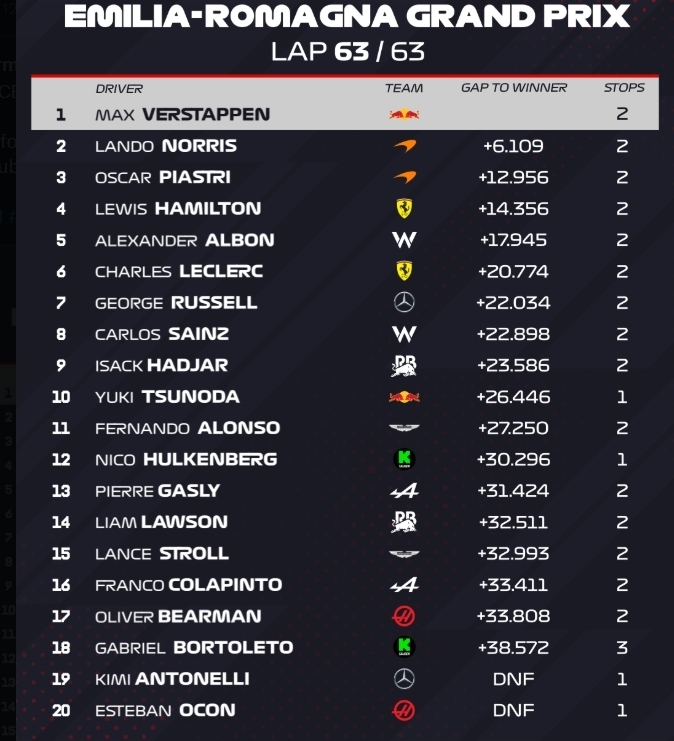The image size is (674, 741).
Task: Select the TEAM column header
Action: coord(404,88)
